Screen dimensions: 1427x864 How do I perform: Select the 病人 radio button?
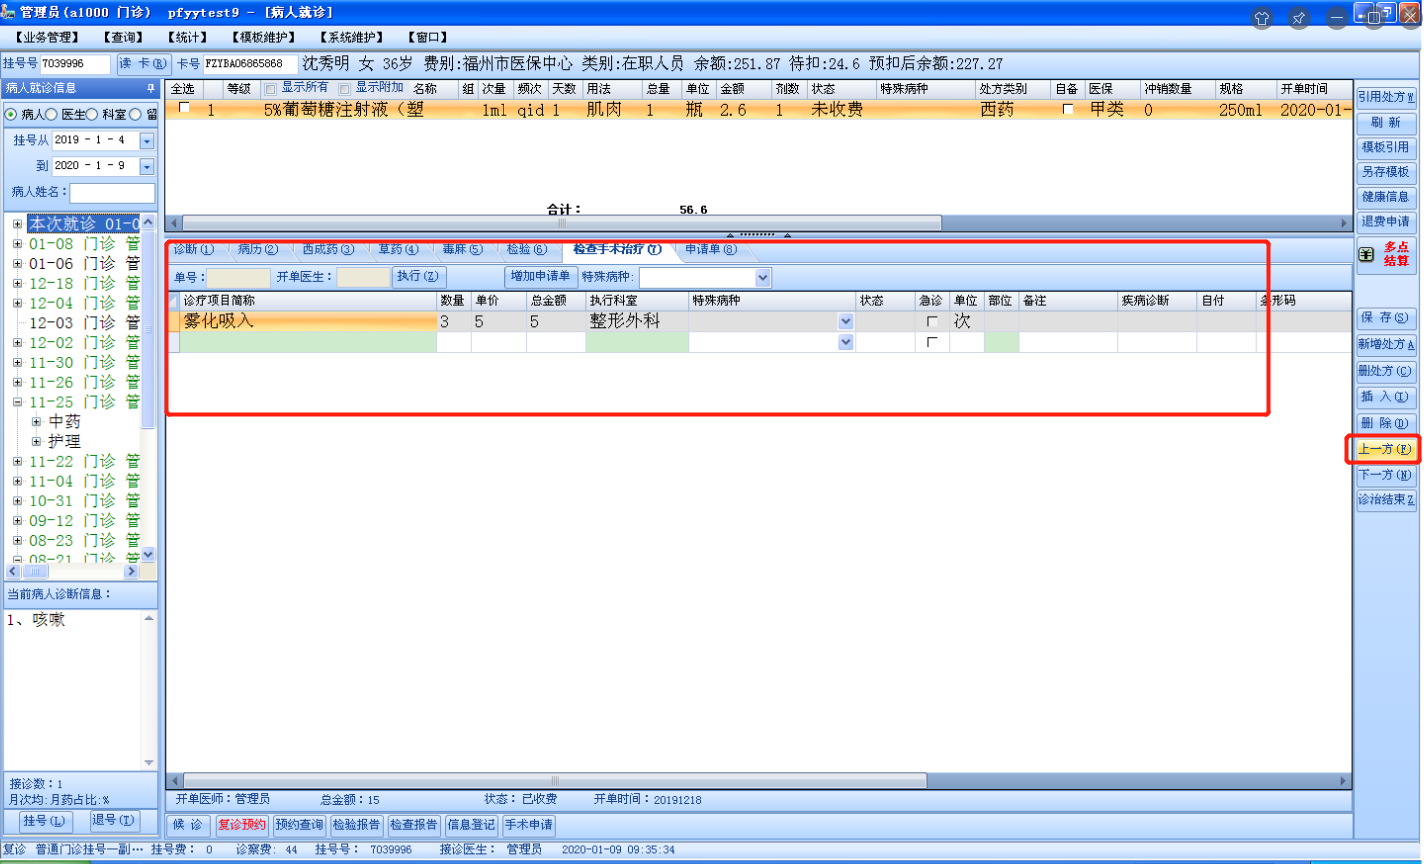click(x=12, y=114)
